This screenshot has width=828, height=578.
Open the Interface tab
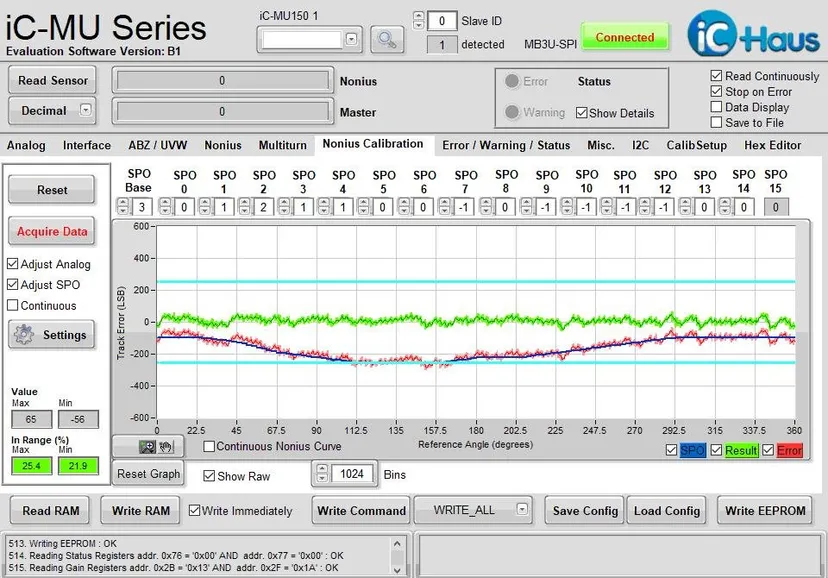87,145
